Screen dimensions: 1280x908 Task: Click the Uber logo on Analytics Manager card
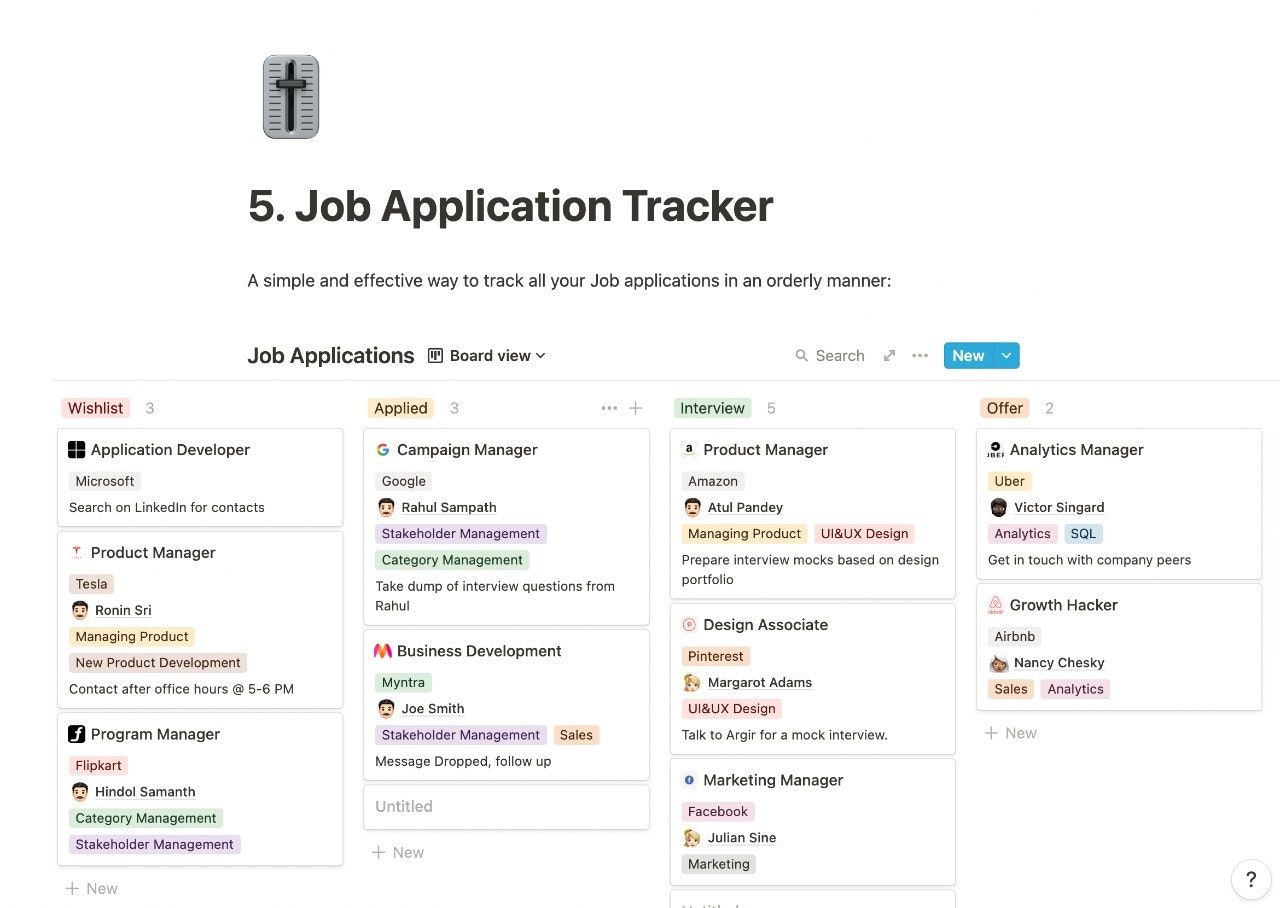pyautogui.click(x=997, y=450)
